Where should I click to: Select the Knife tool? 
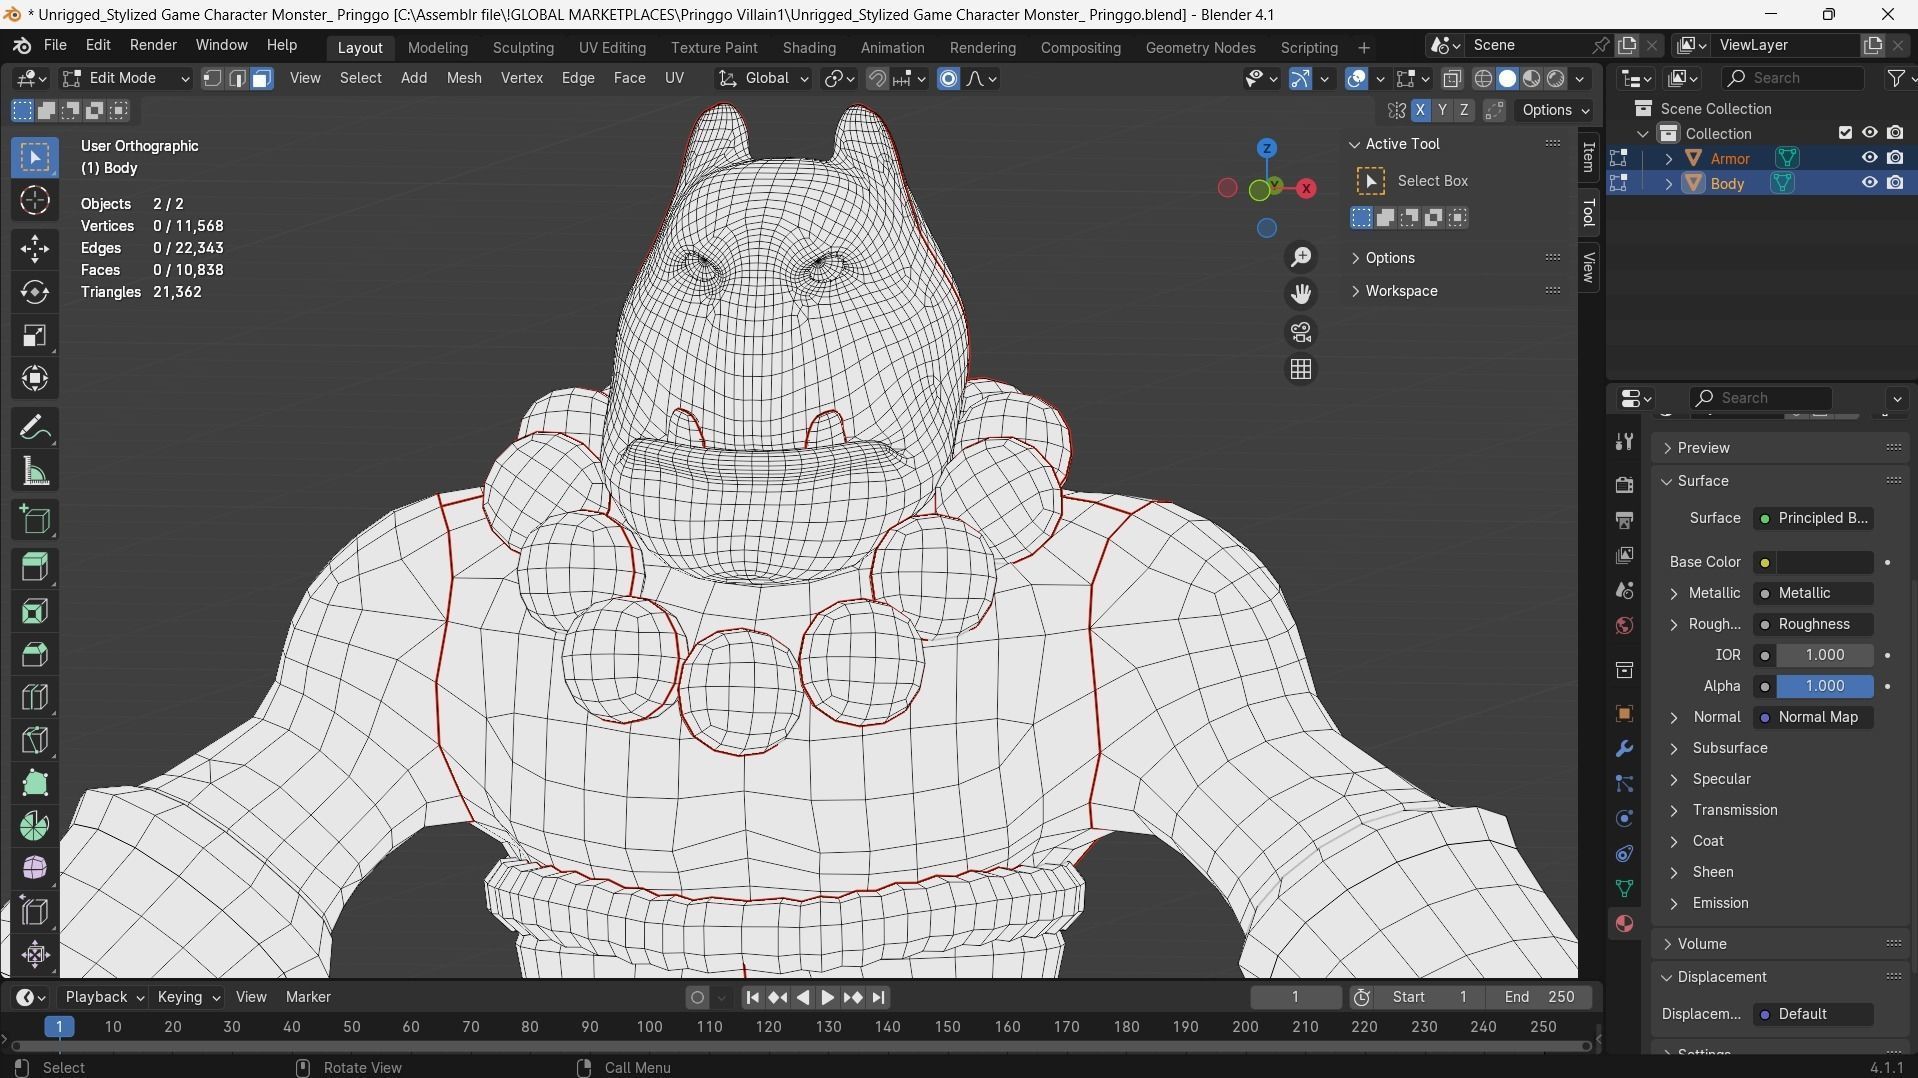(x=35, y=740)
